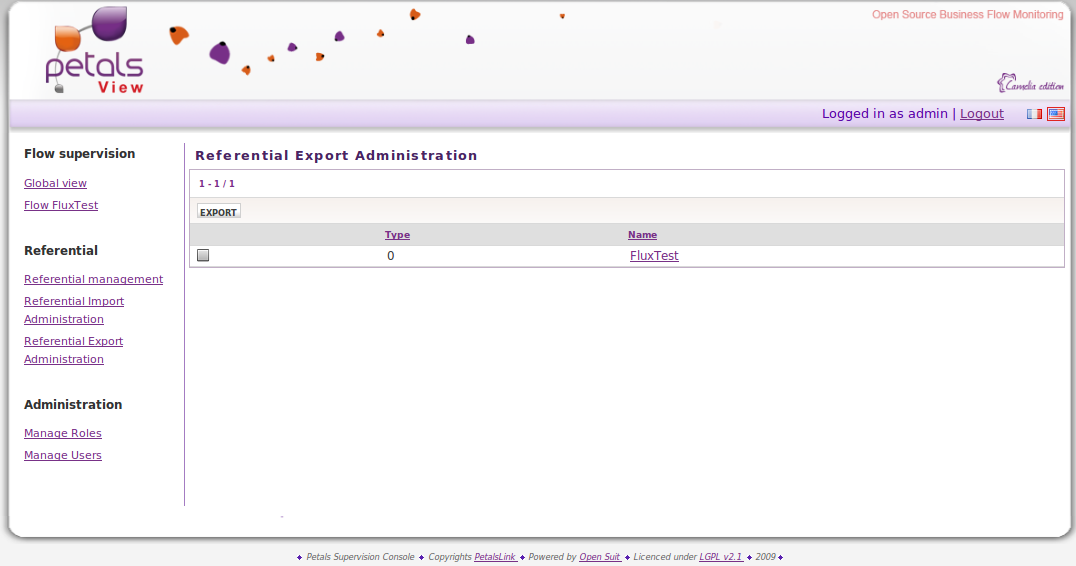
Task: Sort the table by Name column
Action: click(x=642, y=235)
